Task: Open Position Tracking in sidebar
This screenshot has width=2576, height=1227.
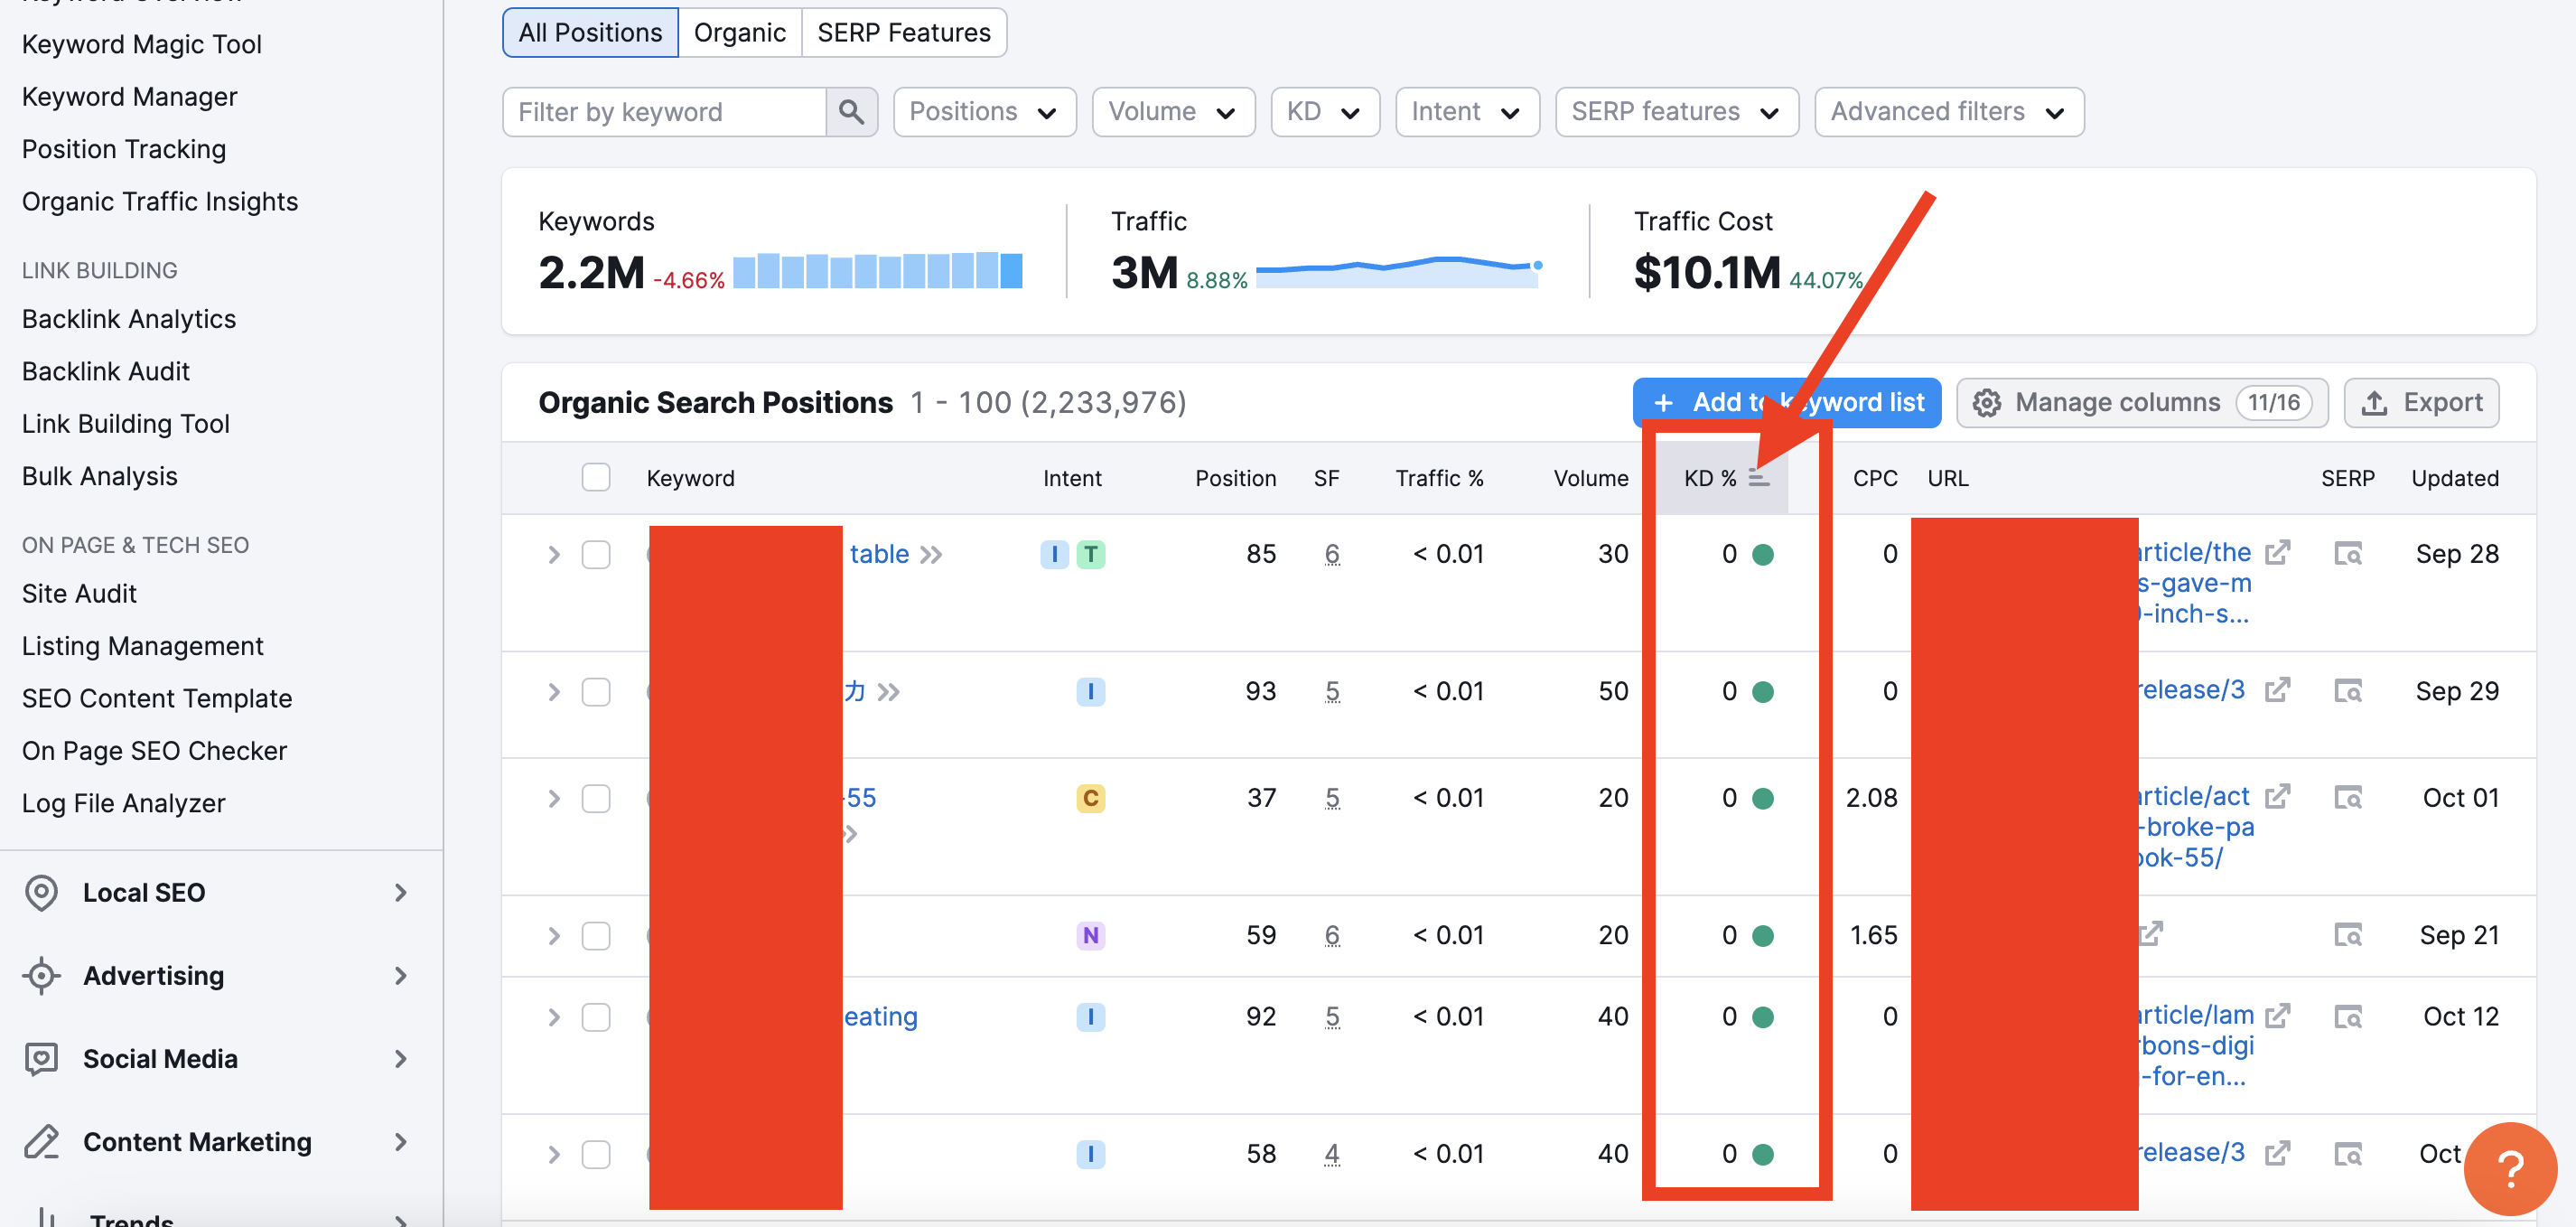Action: coord(124,149)
